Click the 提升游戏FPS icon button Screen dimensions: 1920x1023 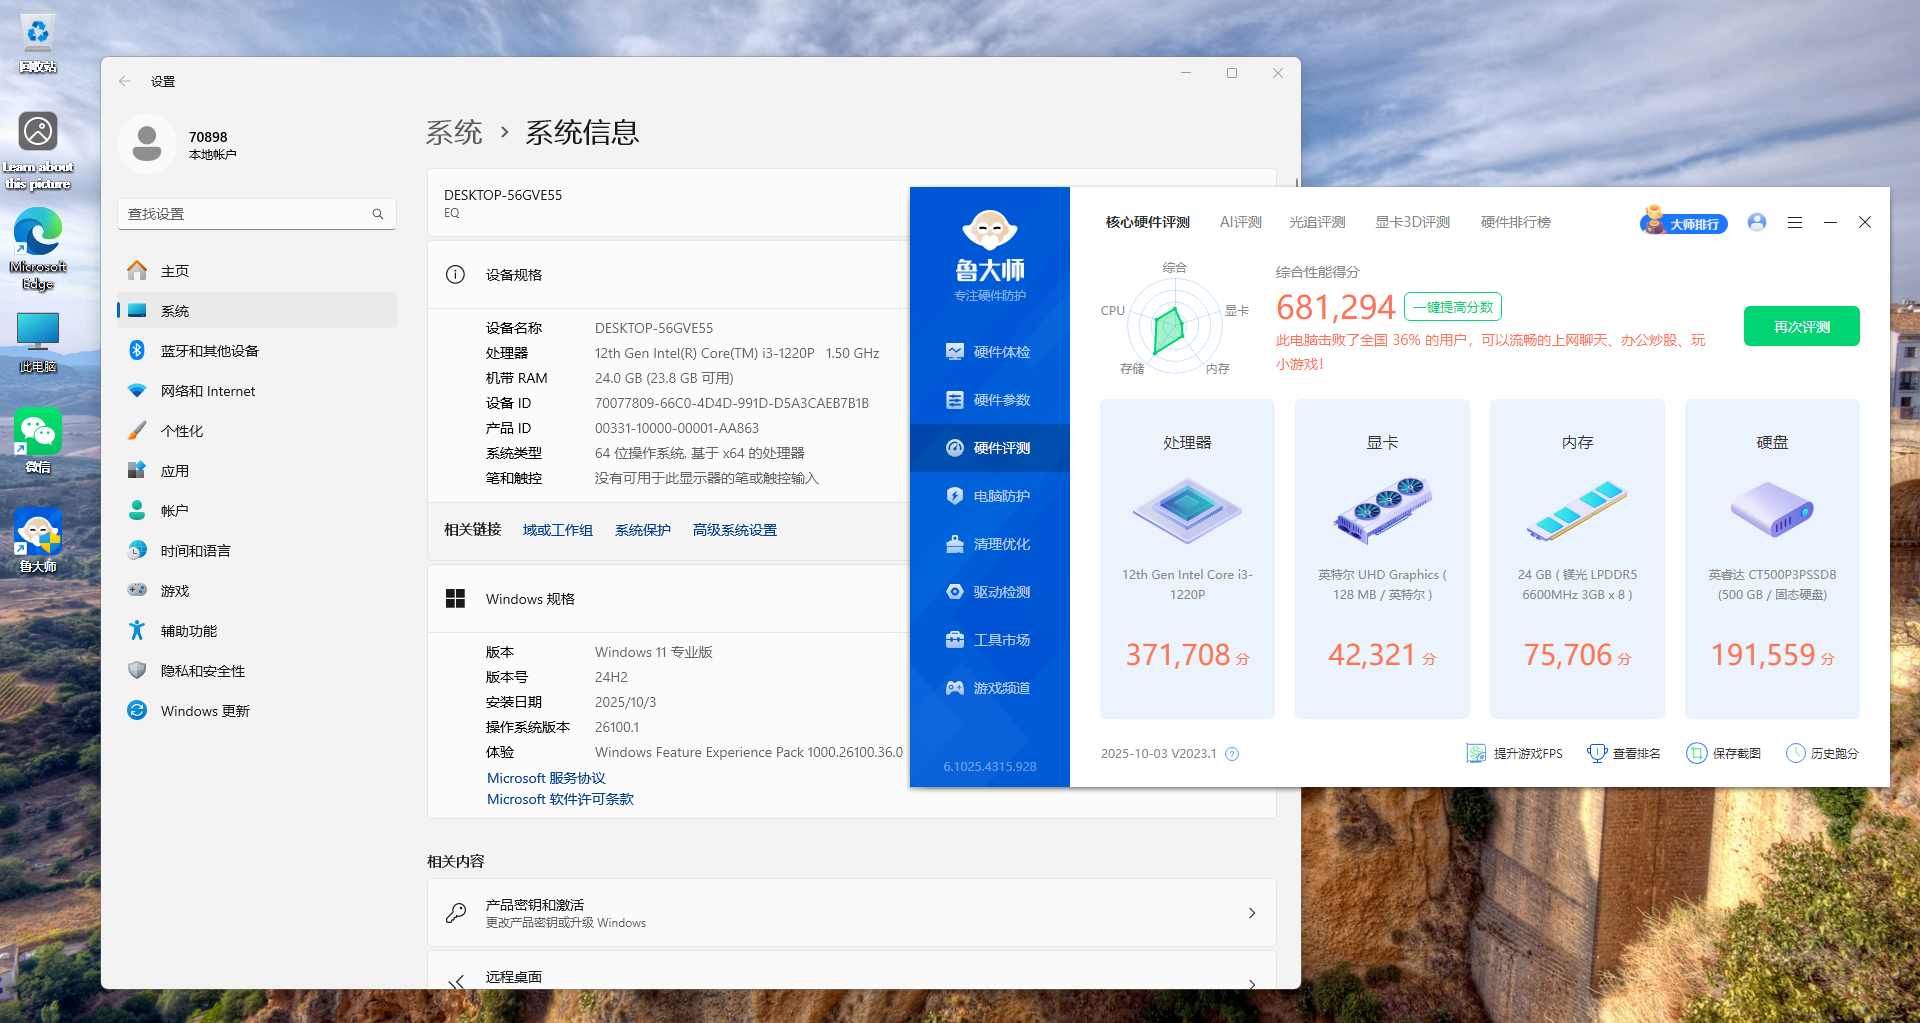(x=1515, y=753)
